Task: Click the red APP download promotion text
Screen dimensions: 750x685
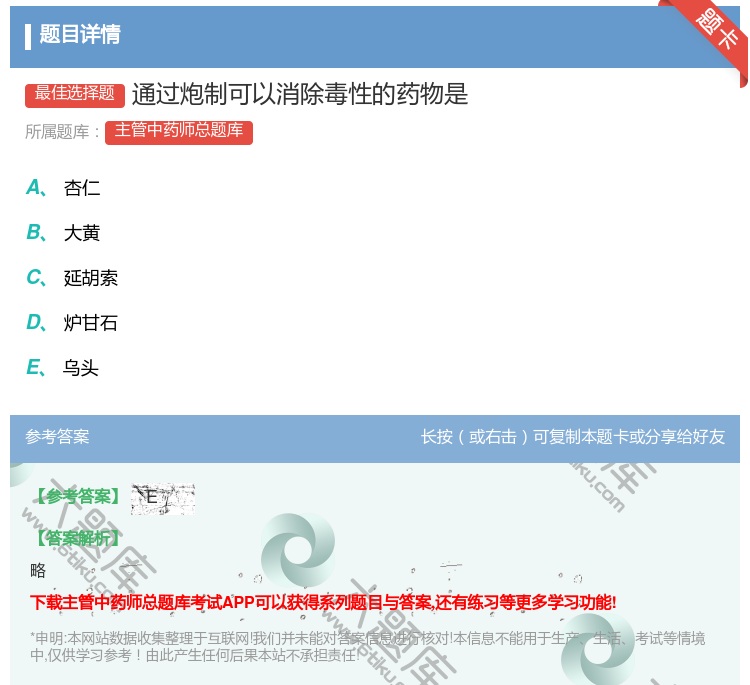Action: 323,602
